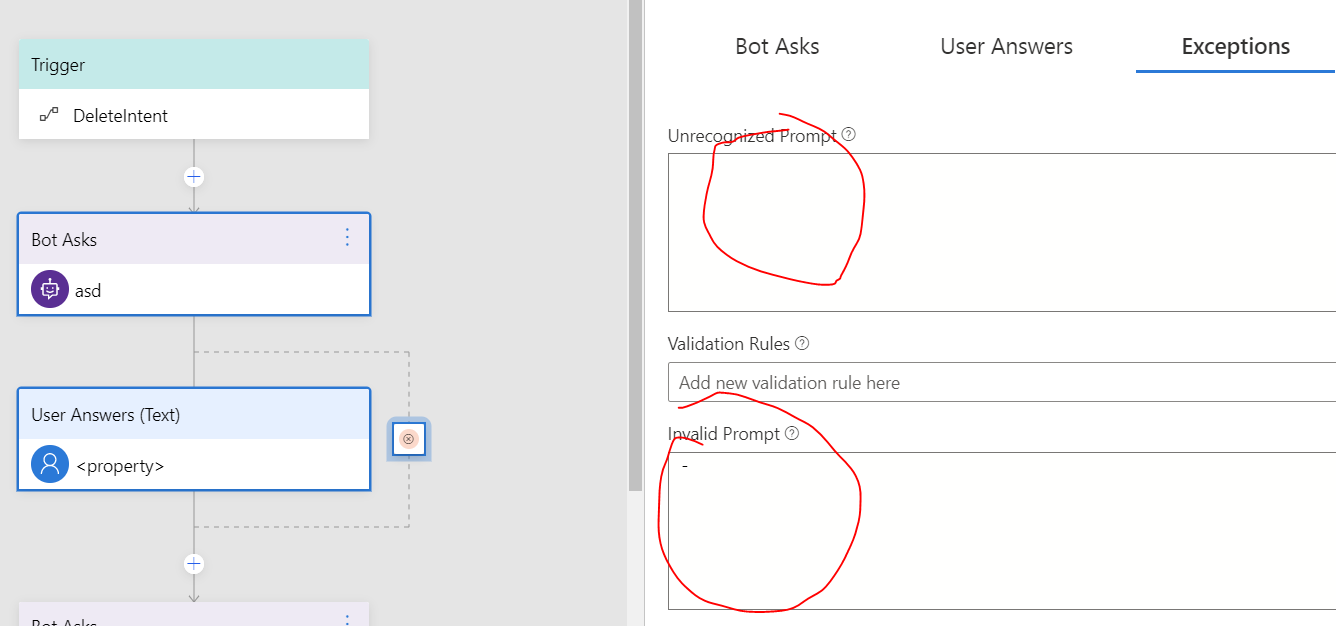Select the User Answers (Text) node
This screenshot has width=1336, height=626.
(x=194, y=439)
